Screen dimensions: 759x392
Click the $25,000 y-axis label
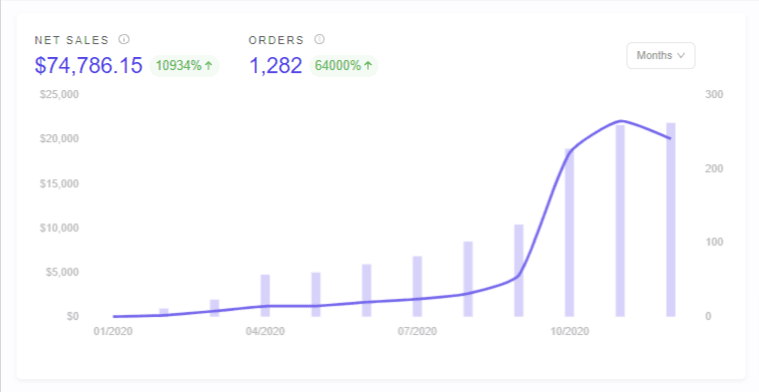pyautogui.click(x=59, y=94)
